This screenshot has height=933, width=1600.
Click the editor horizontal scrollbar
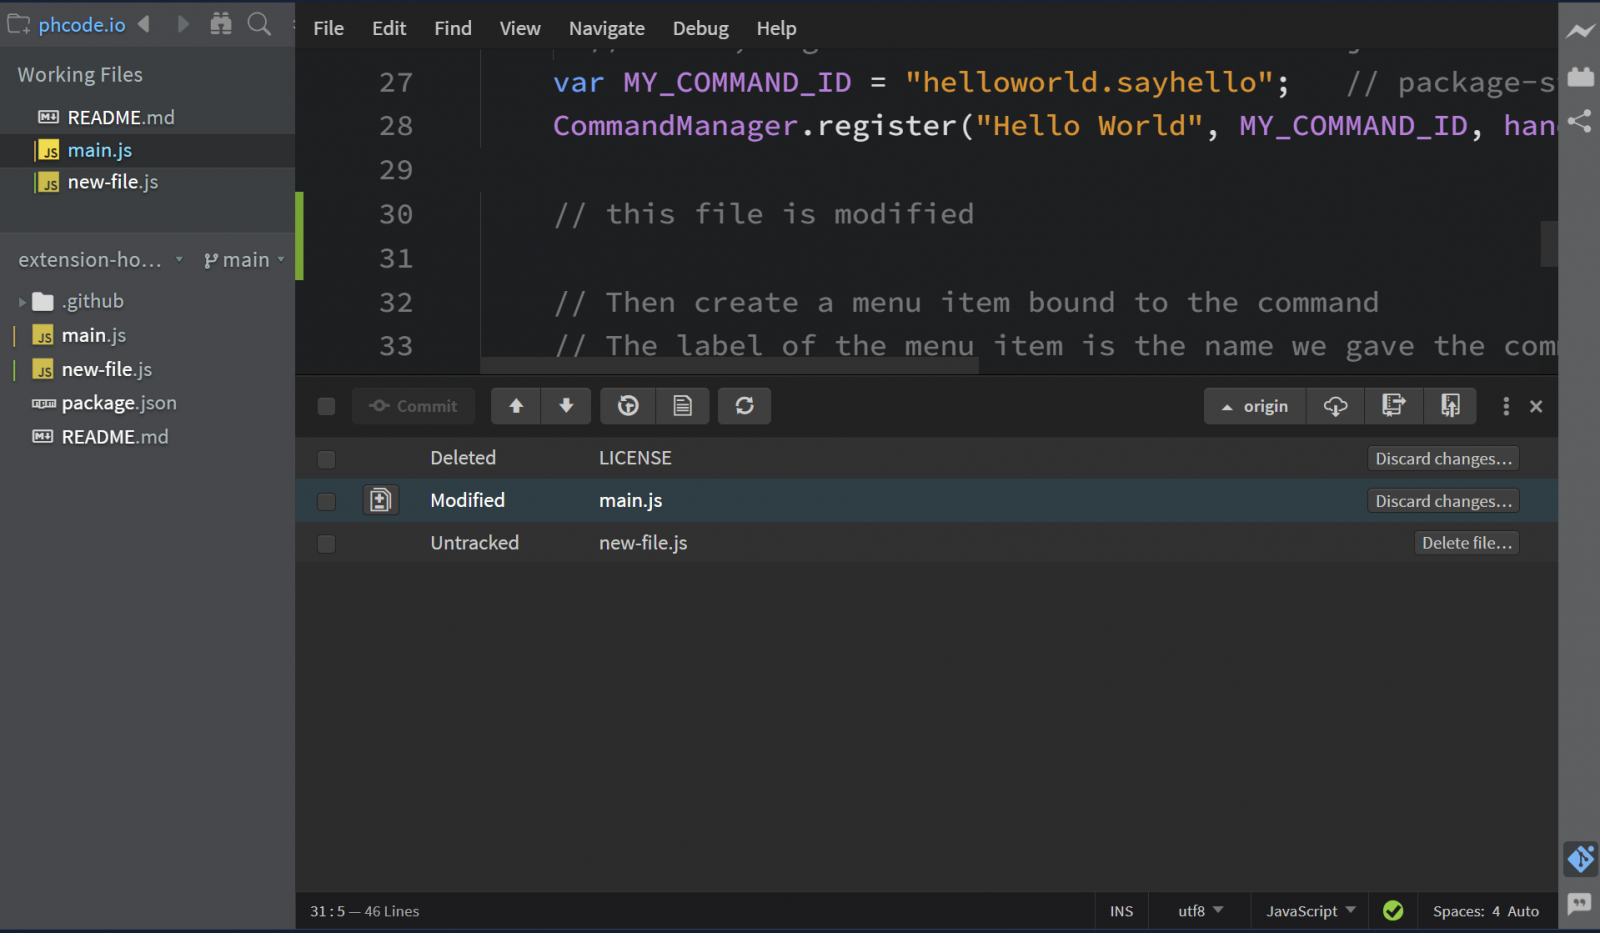729,365
